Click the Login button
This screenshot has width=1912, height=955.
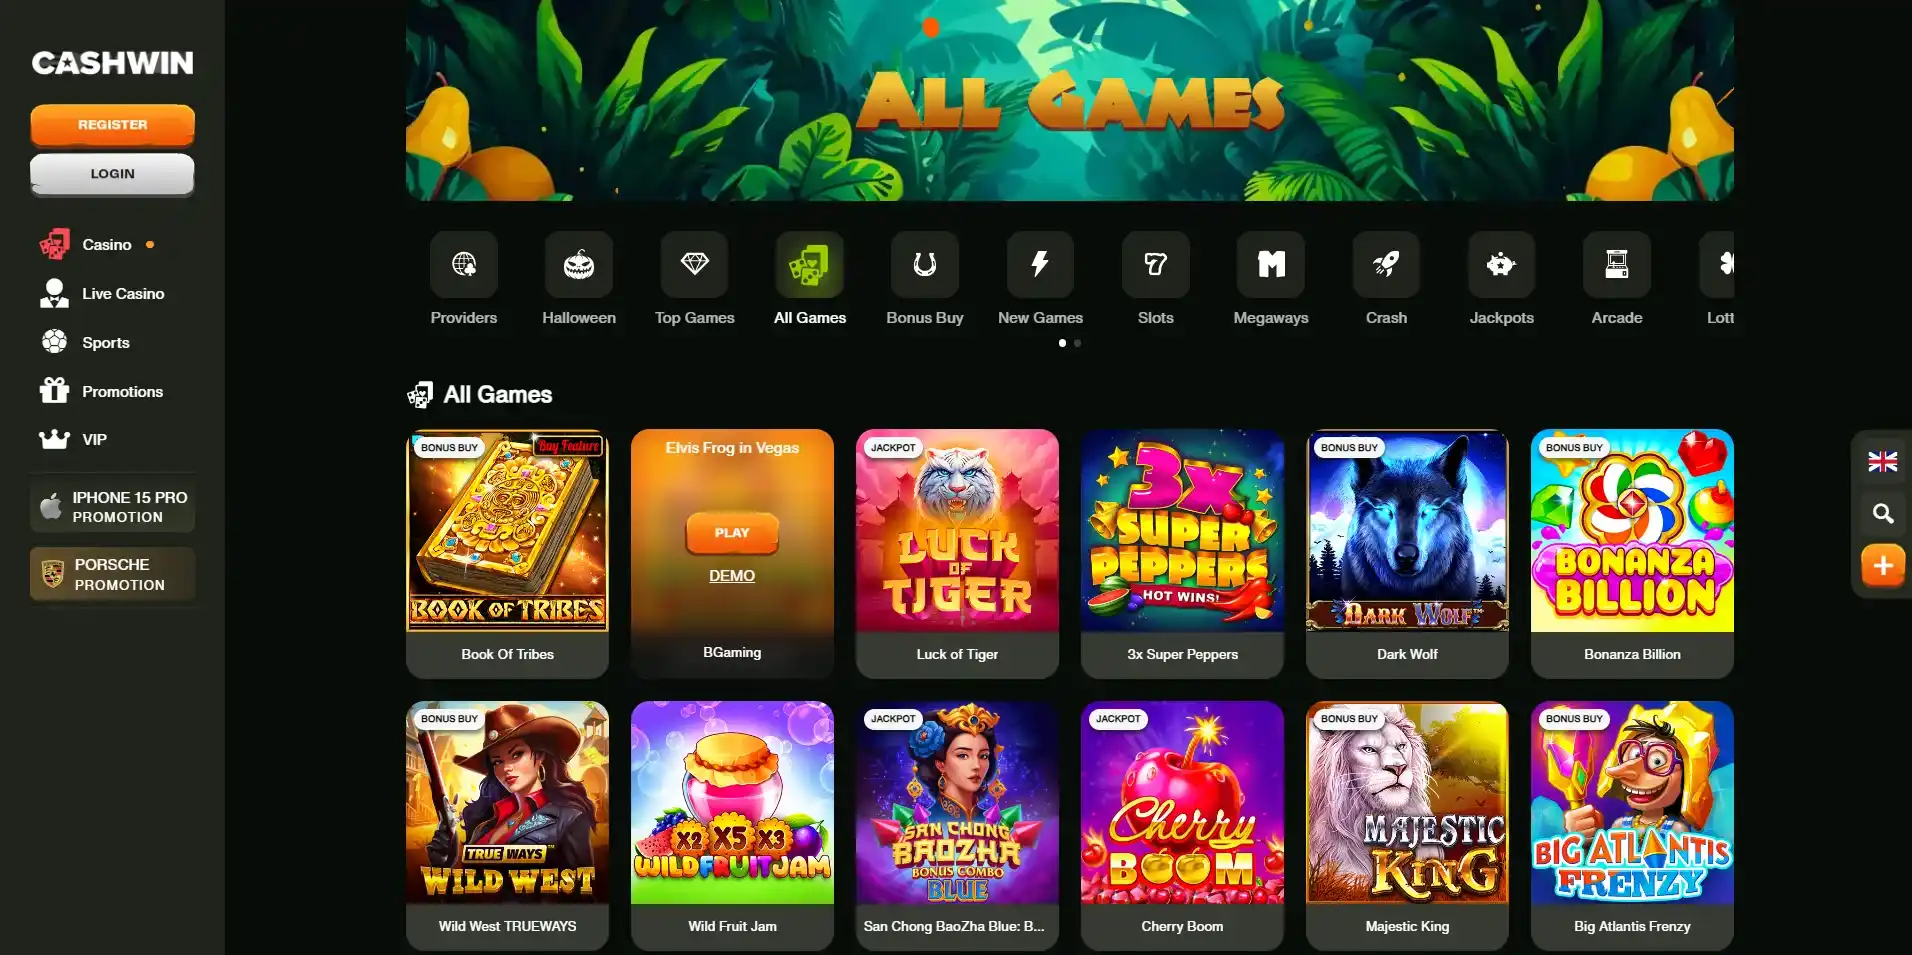[112, 174]
